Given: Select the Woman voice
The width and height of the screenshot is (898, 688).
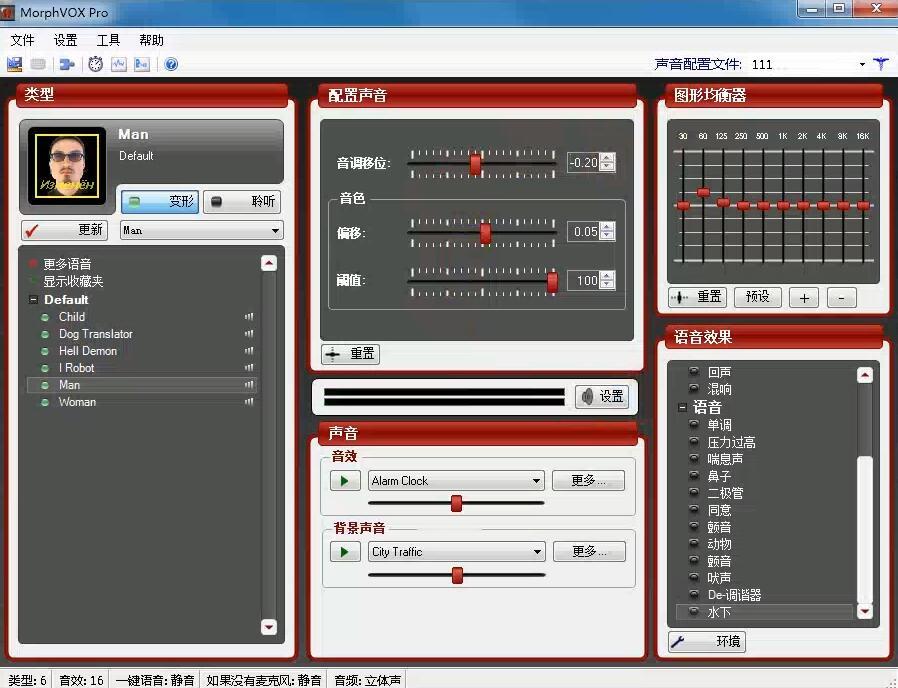Looking at the screenshot, I should [77, 402].
